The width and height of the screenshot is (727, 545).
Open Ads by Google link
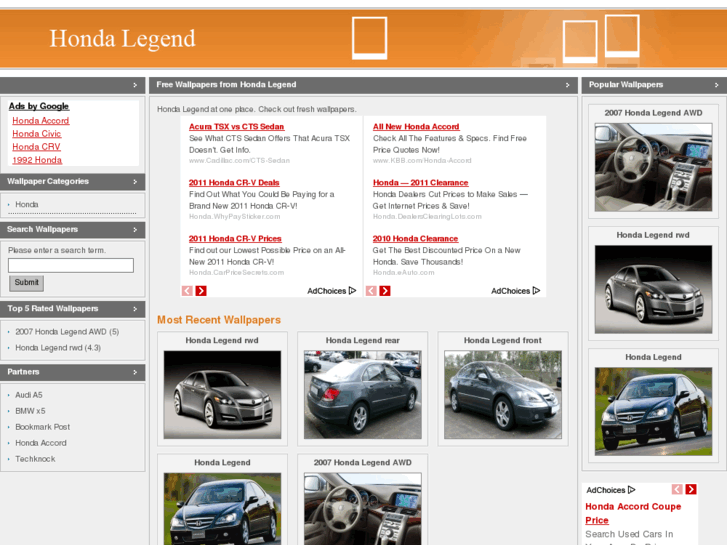39,106
